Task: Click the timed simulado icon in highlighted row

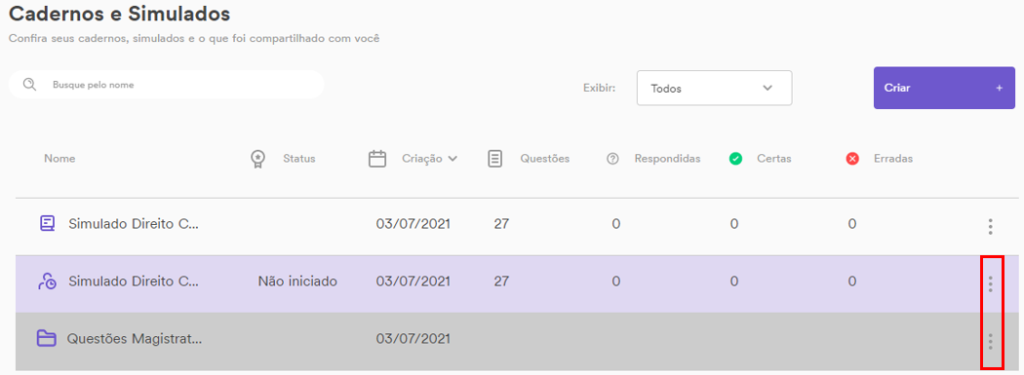Action: click(x=47, y=282)
